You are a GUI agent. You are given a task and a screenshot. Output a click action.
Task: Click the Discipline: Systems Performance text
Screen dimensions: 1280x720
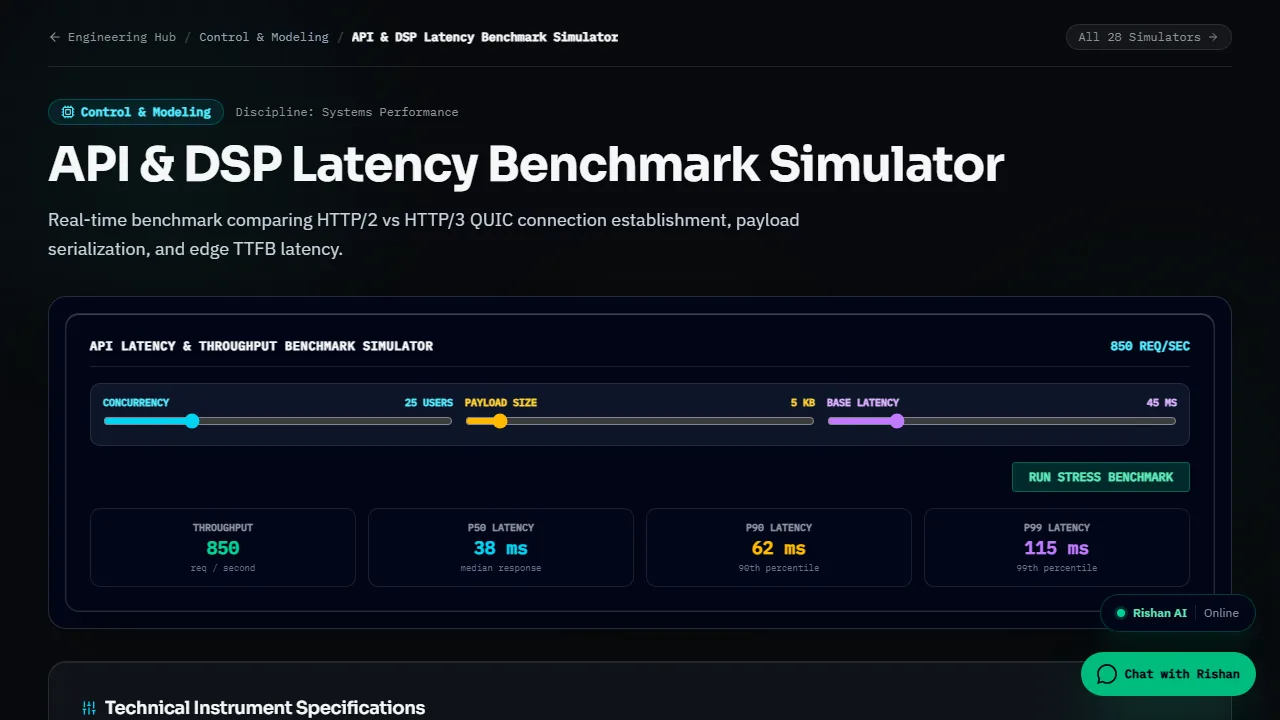(x=347, y=112)
